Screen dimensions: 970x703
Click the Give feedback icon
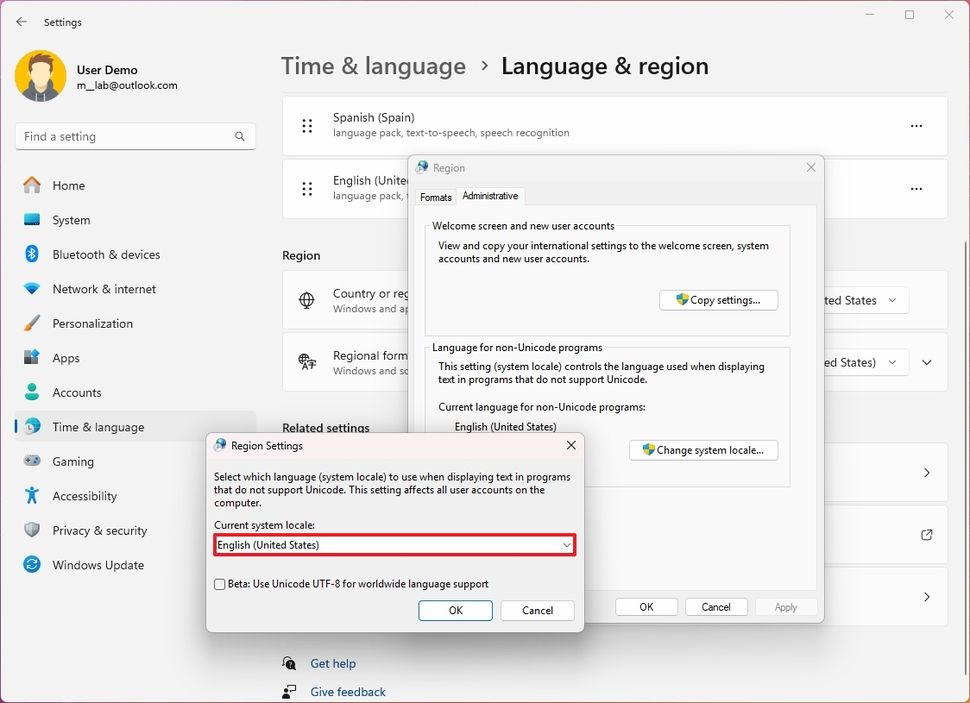[x=289, y=691]
